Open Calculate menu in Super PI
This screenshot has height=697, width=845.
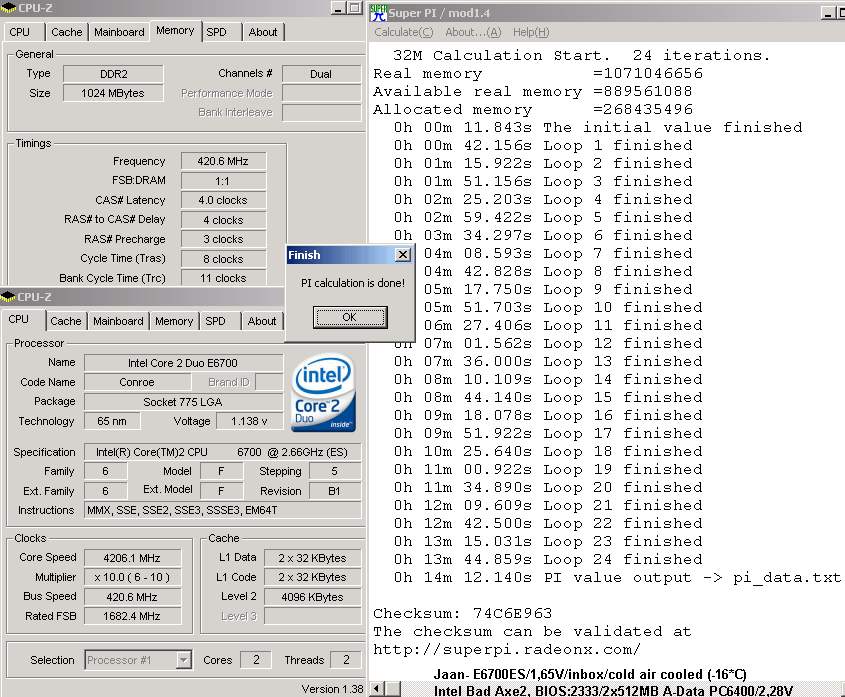click(404, 32)
